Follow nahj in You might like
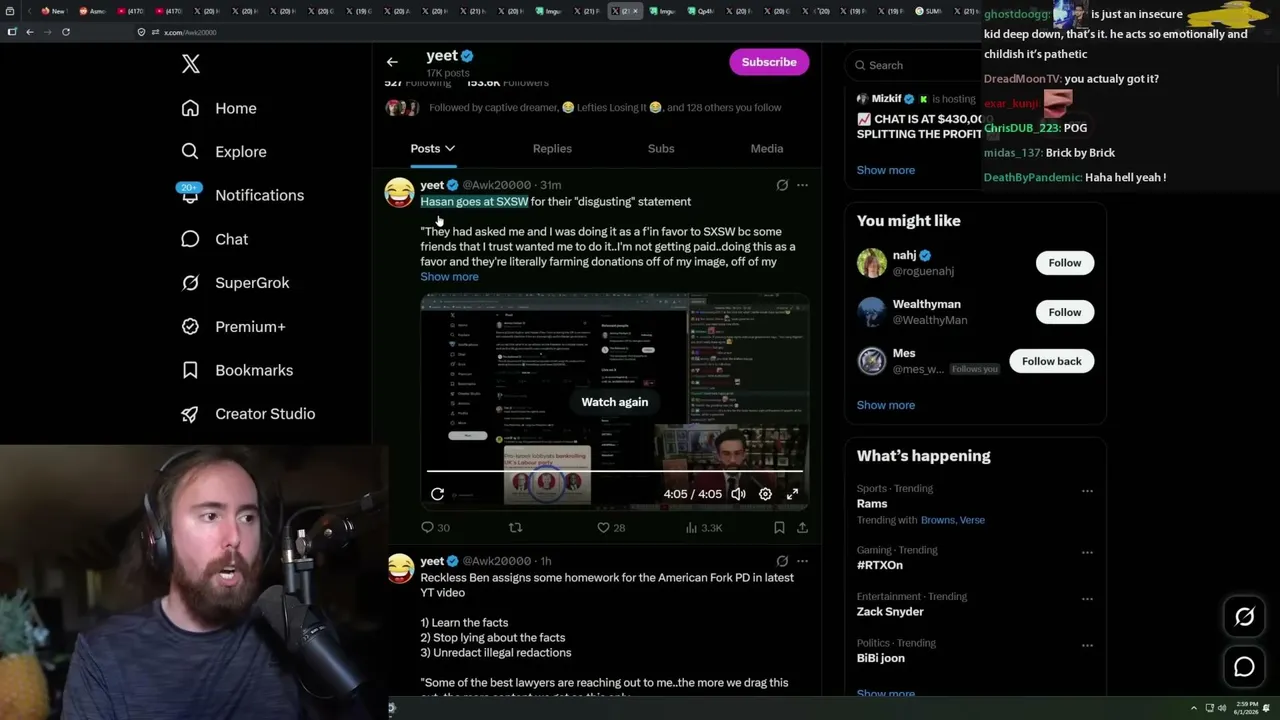 click(1065, 263)
